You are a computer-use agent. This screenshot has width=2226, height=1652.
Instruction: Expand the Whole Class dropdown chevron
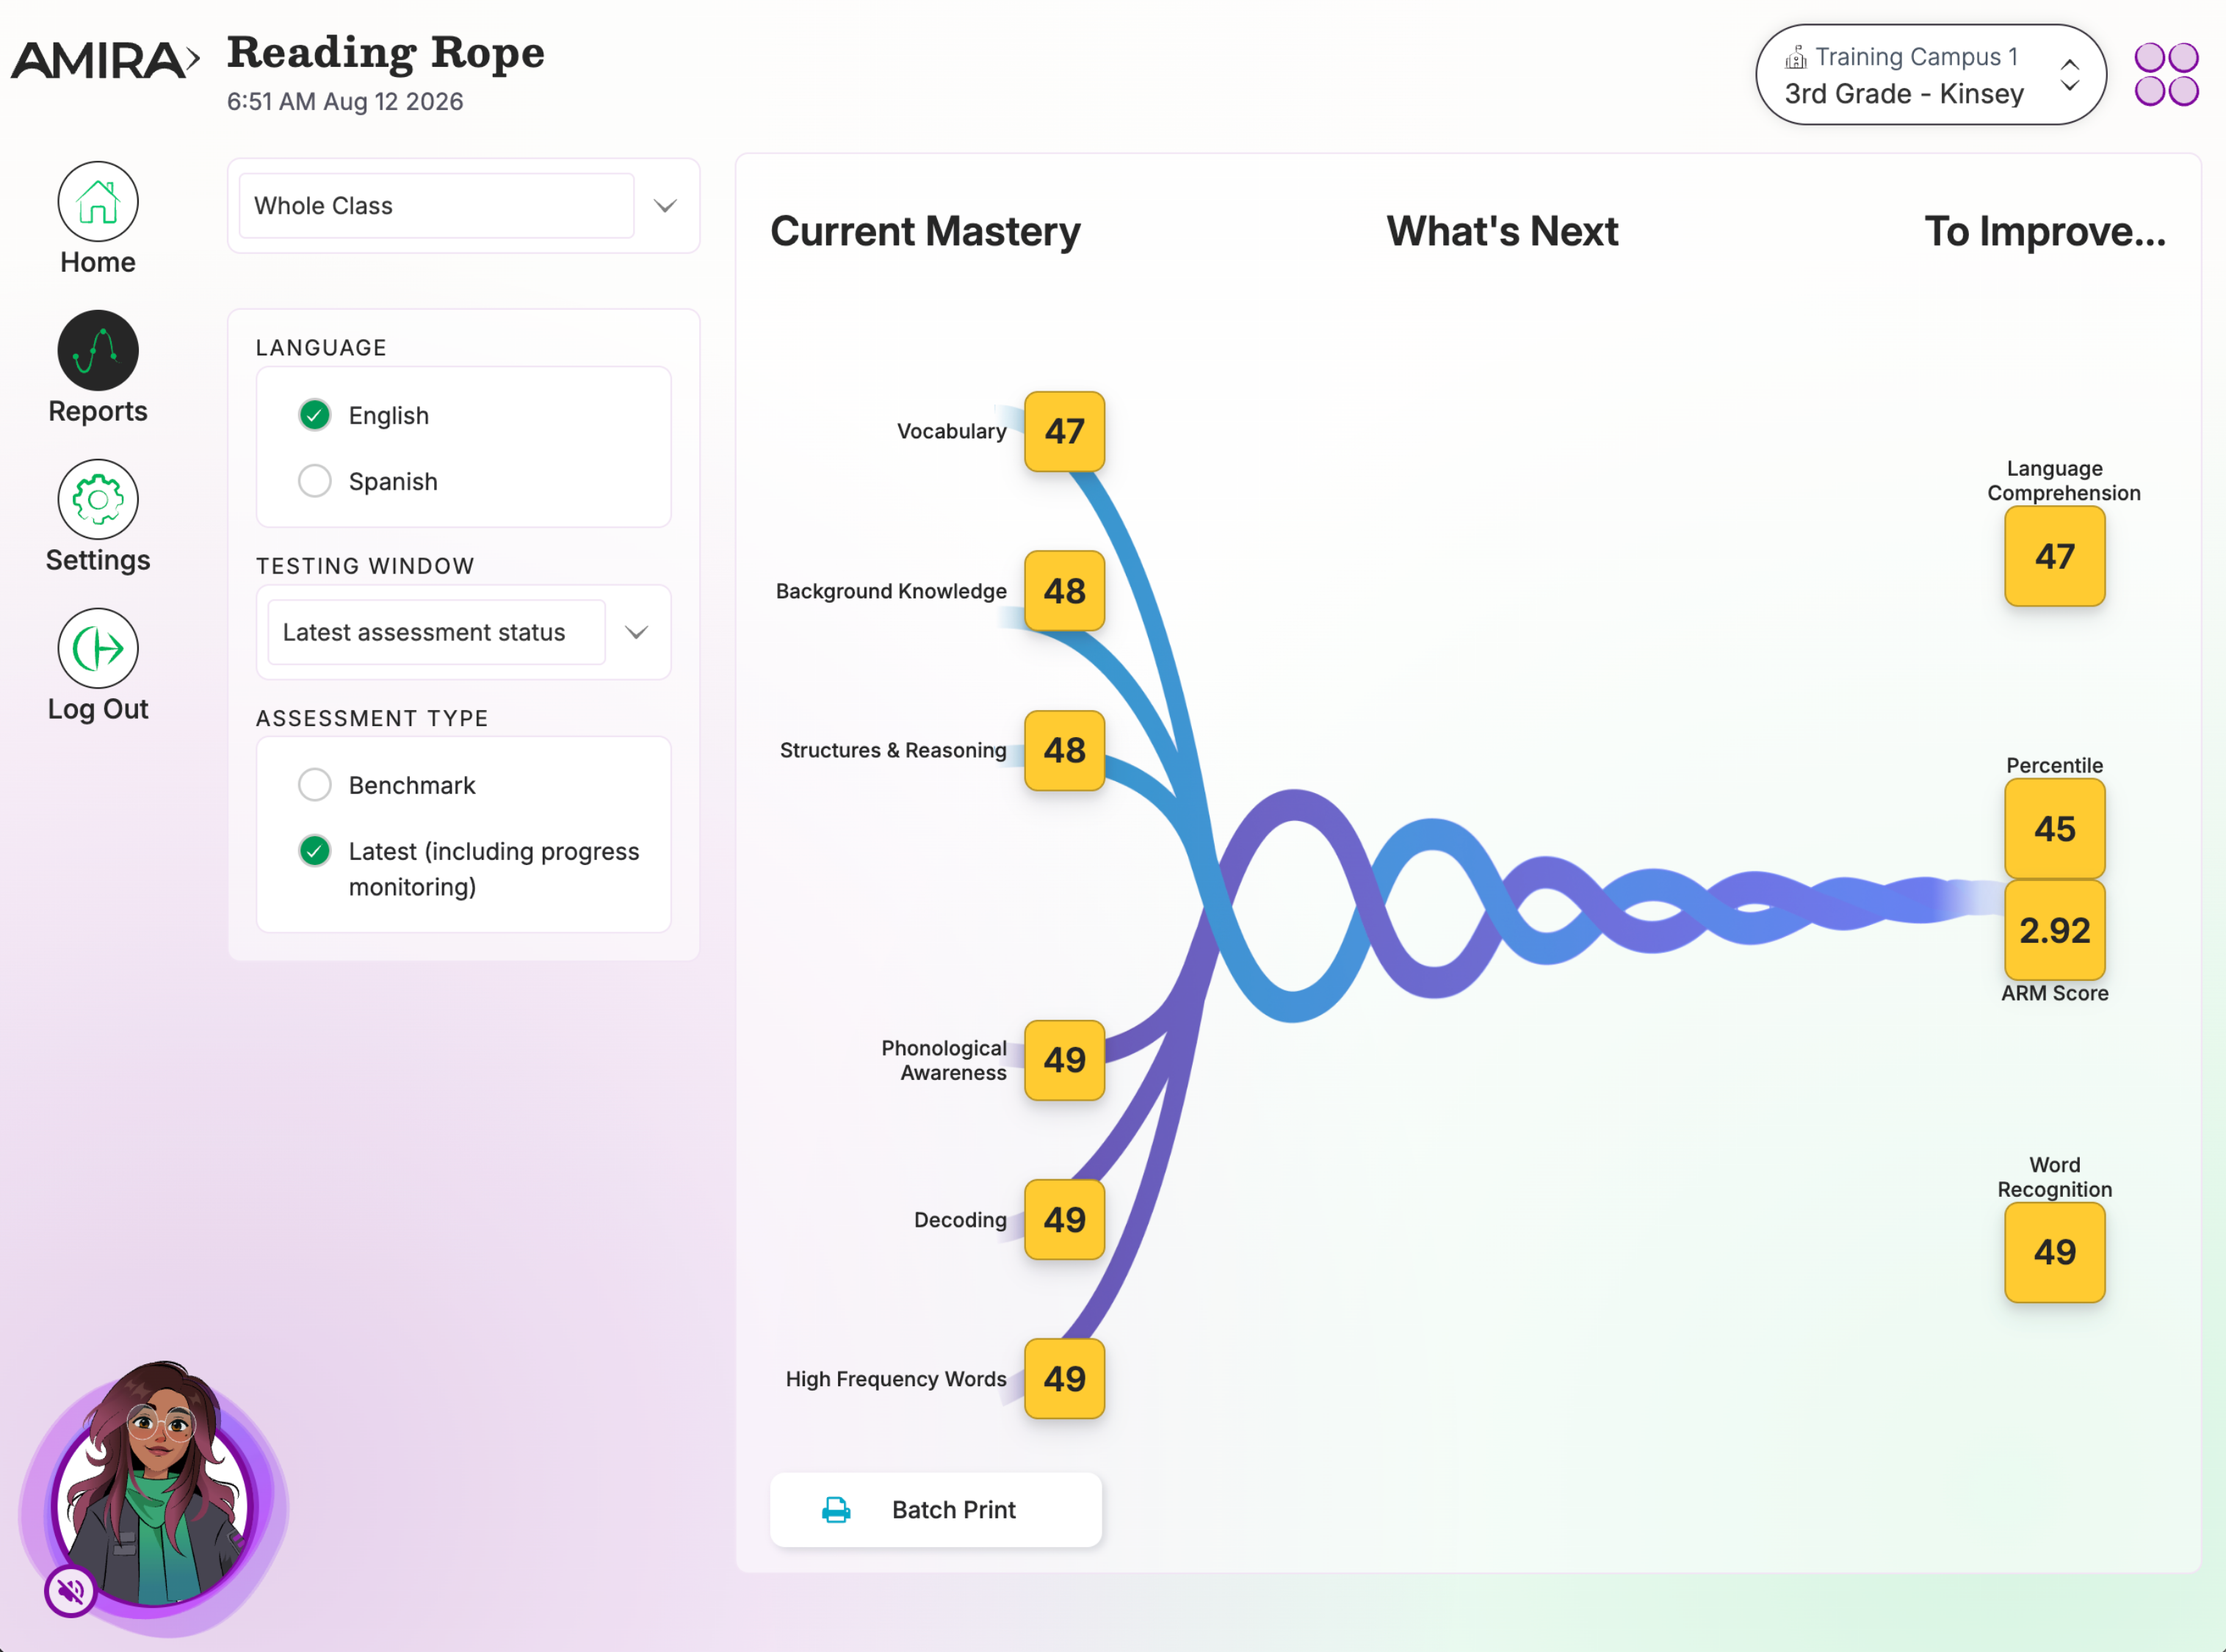tap(665, 206)
